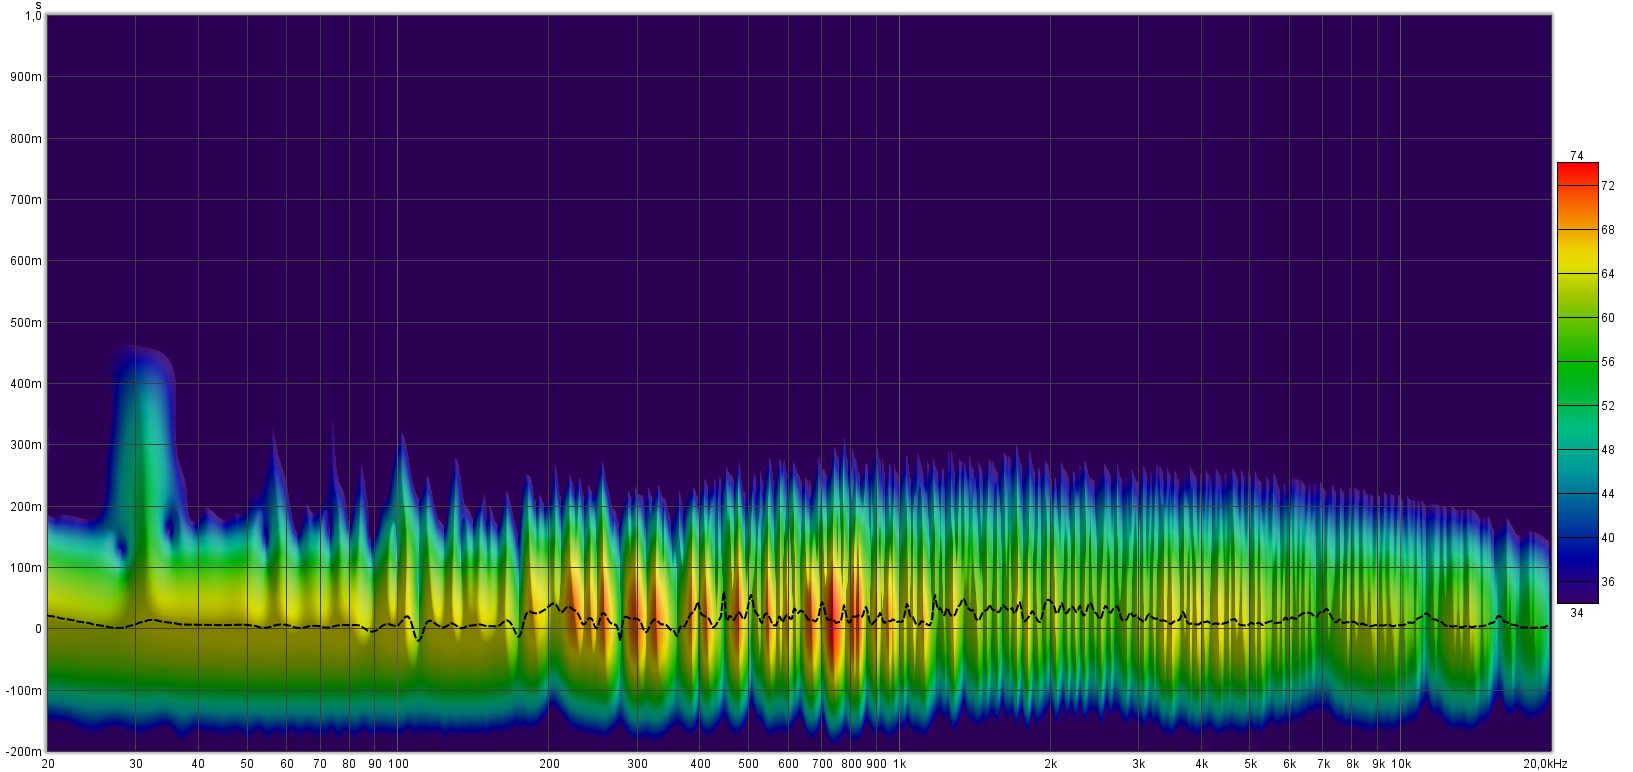The width and height of the screenshot is (1633, 772).
Task: Select the 64 label on the color scale
Action: point(1607,274)
